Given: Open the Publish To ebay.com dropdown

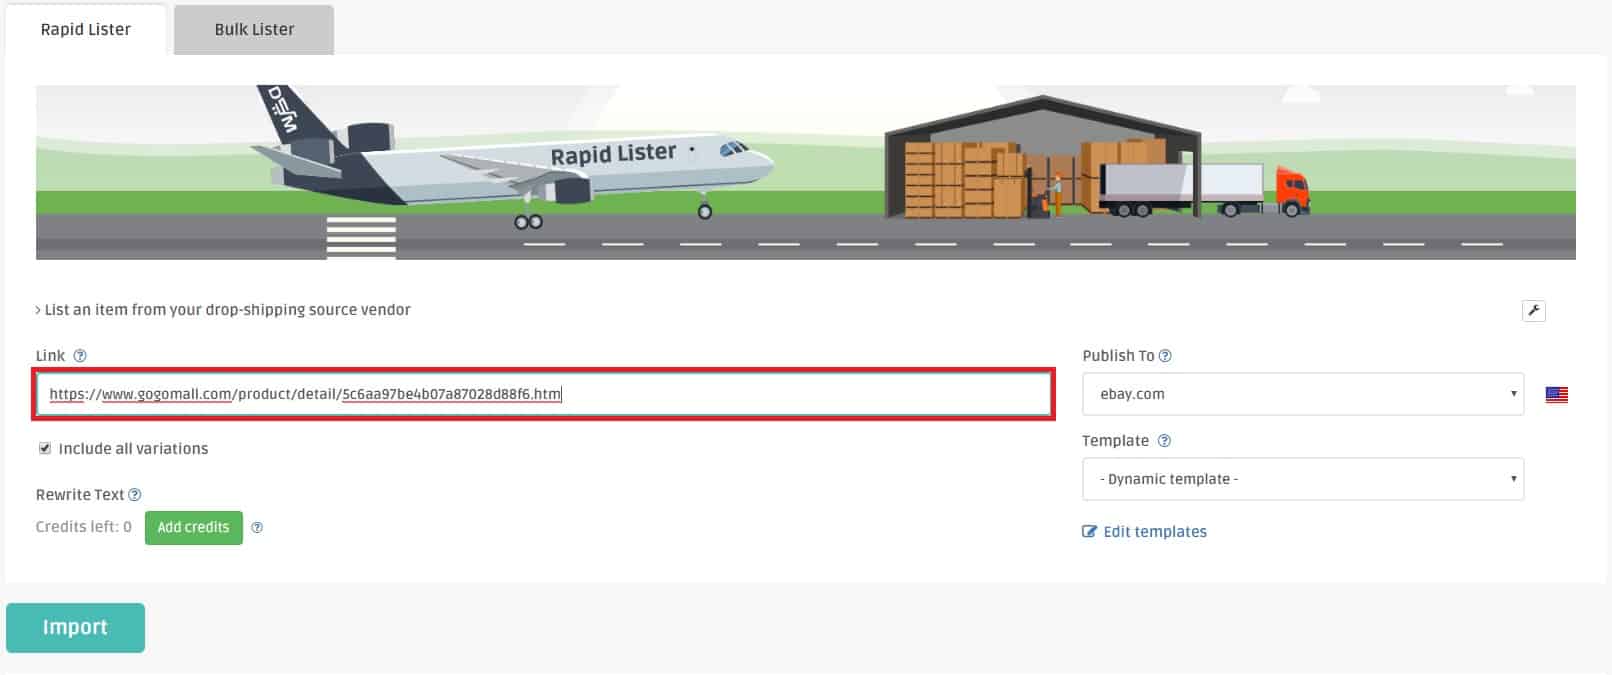Looking at the screenshot, I should (1303, 394).
